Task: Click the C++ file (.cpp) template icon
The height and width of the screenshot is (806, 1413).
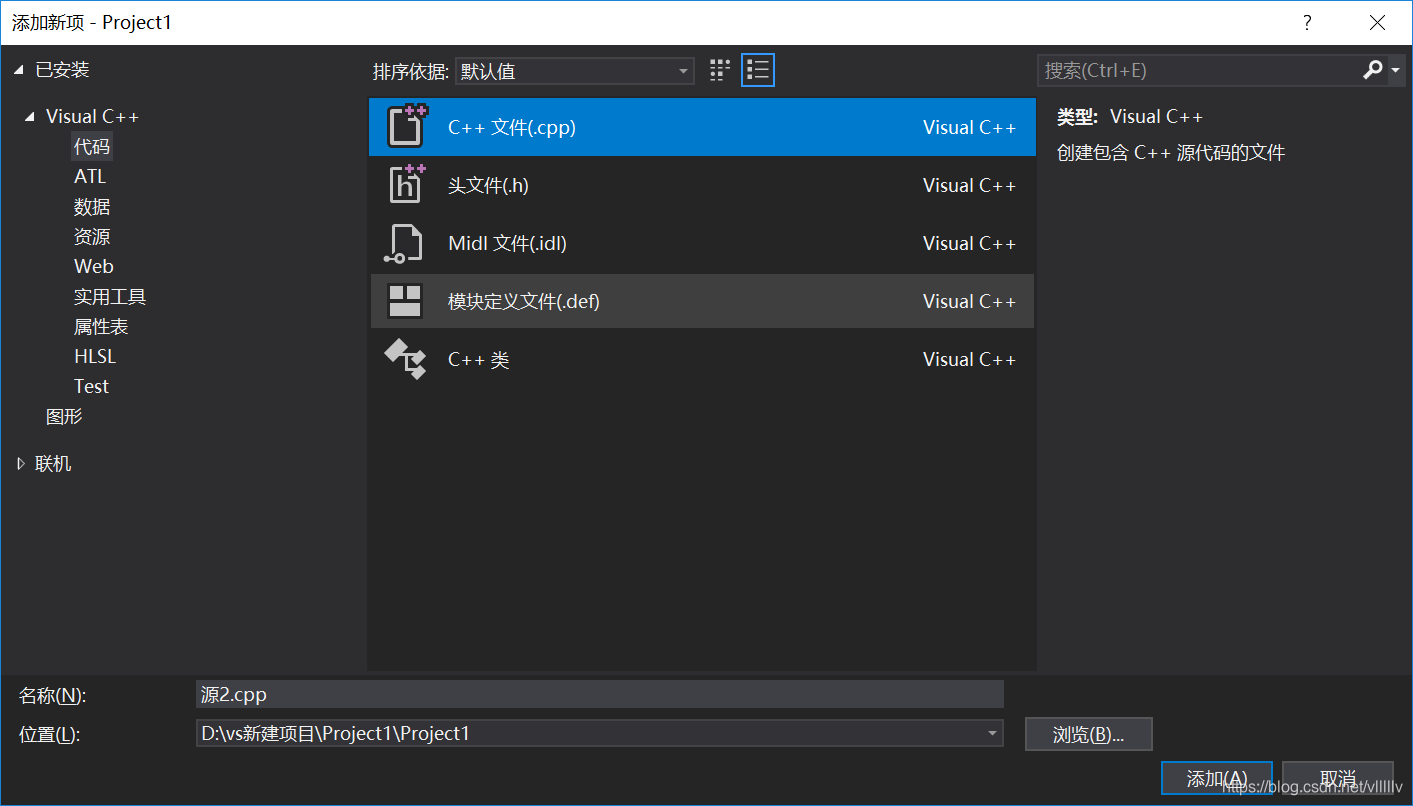Action: (x=407, y=126)
